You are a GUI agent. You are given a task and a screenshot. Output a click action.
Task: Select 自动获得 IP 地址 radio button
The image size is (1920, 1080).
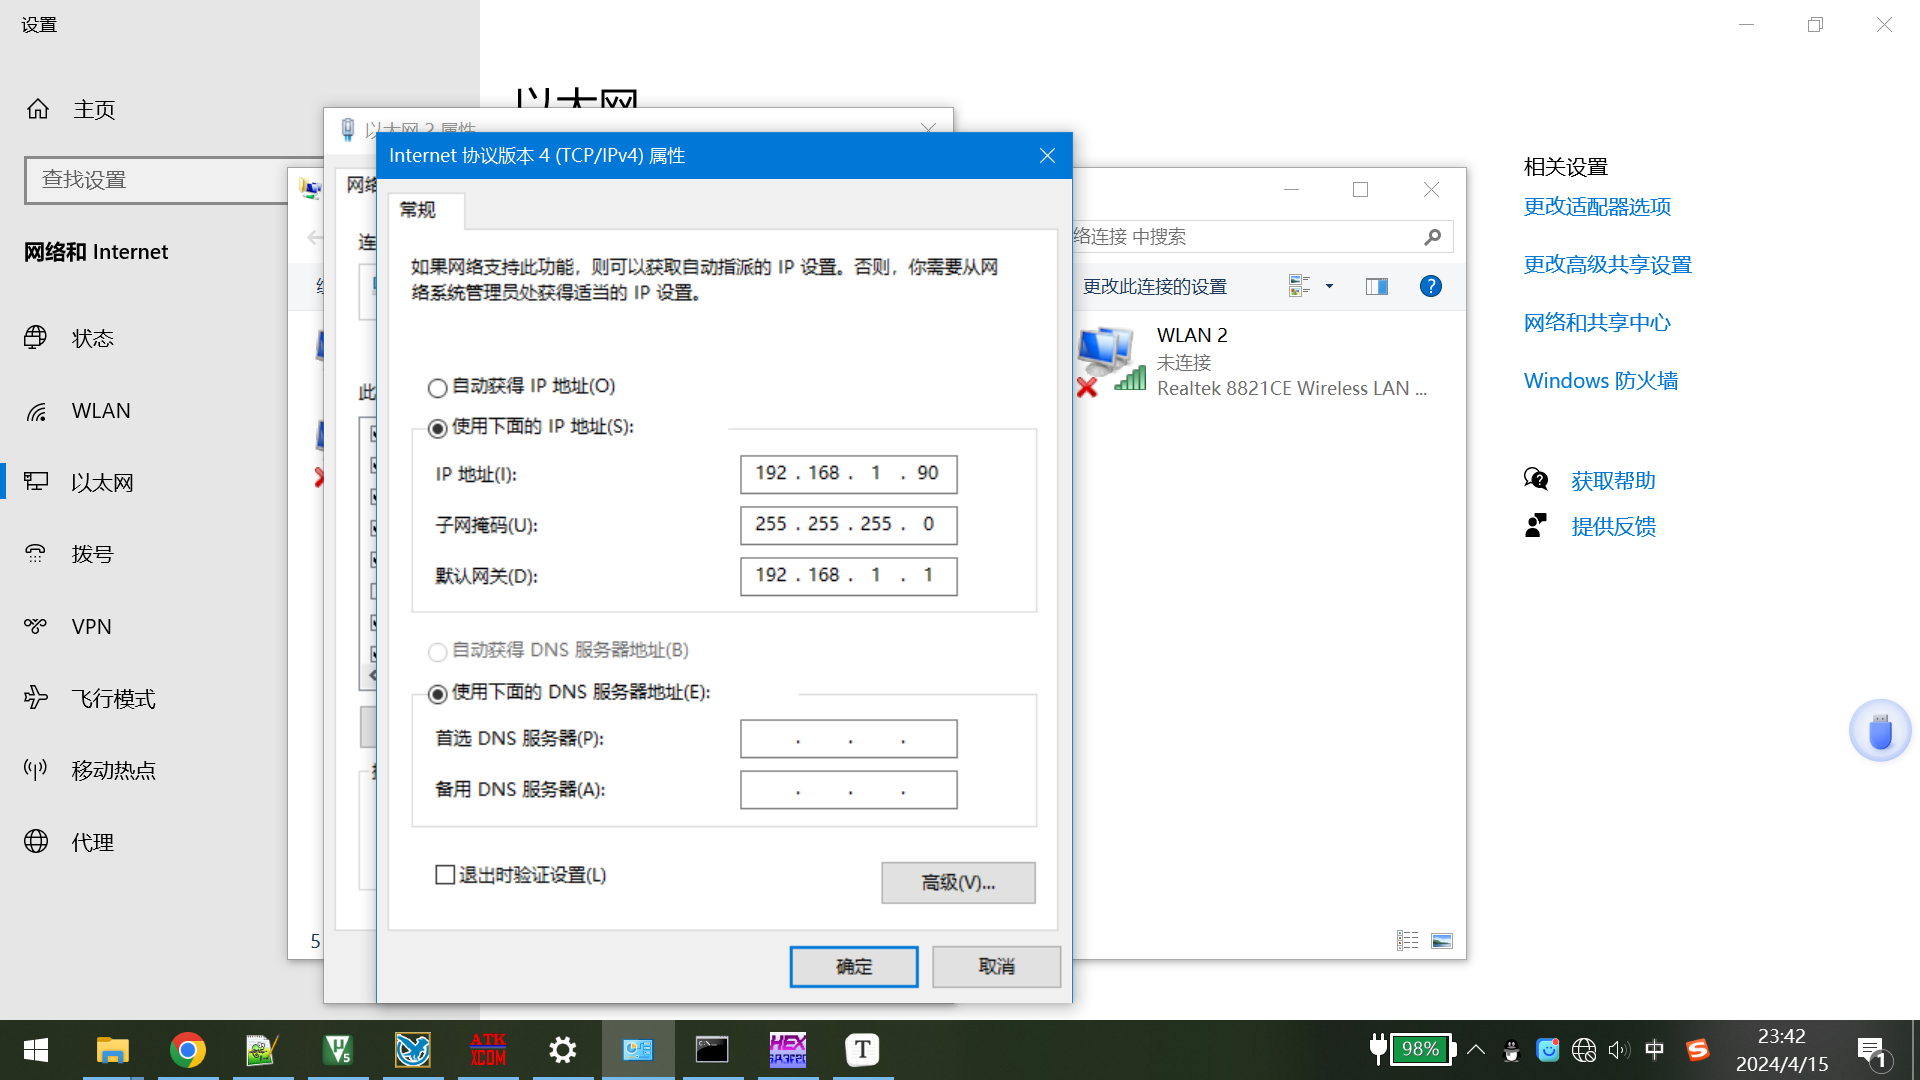point(437,387)
